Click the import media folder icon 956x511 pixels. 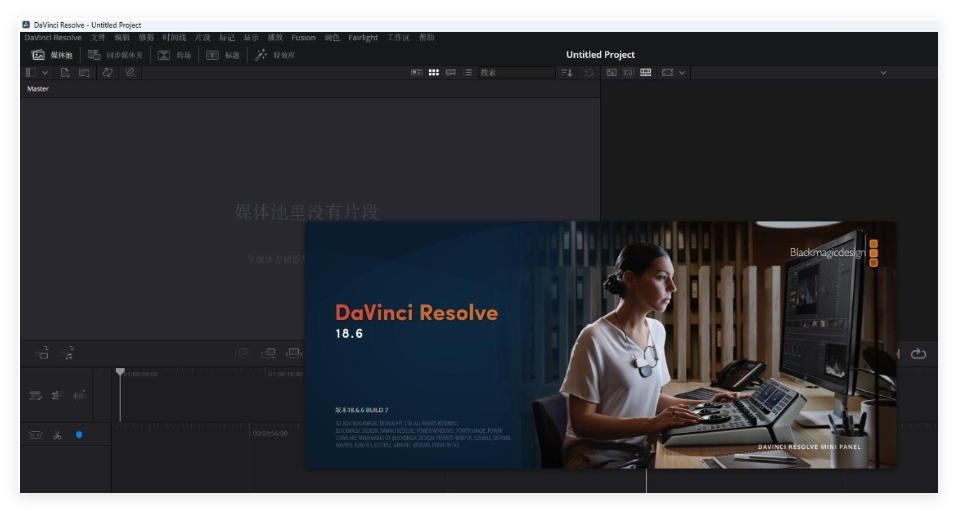(x=84, y=73)
